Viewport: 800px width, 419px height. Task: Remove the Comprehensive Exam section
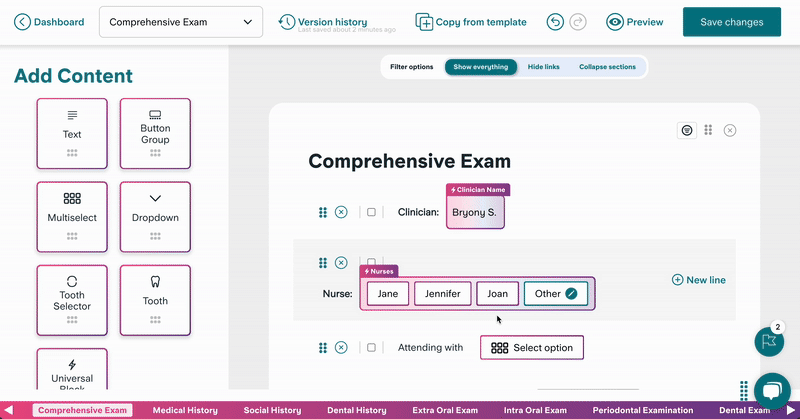point(730,130)
